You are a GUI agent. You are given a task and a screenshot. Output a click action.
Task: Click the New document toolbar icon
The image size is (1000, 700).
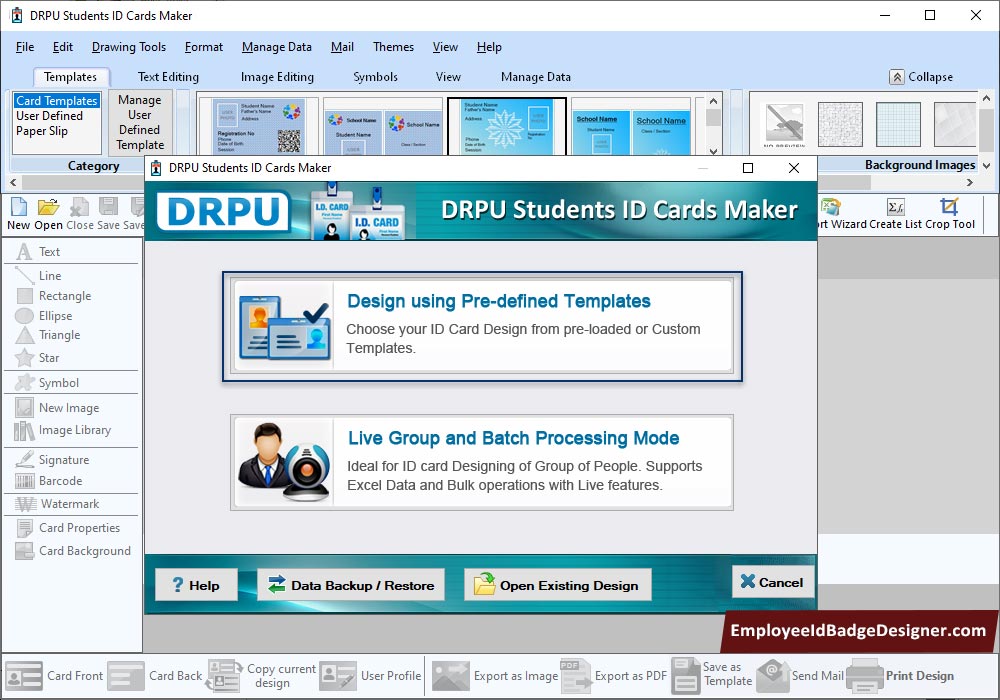[19, 207]
